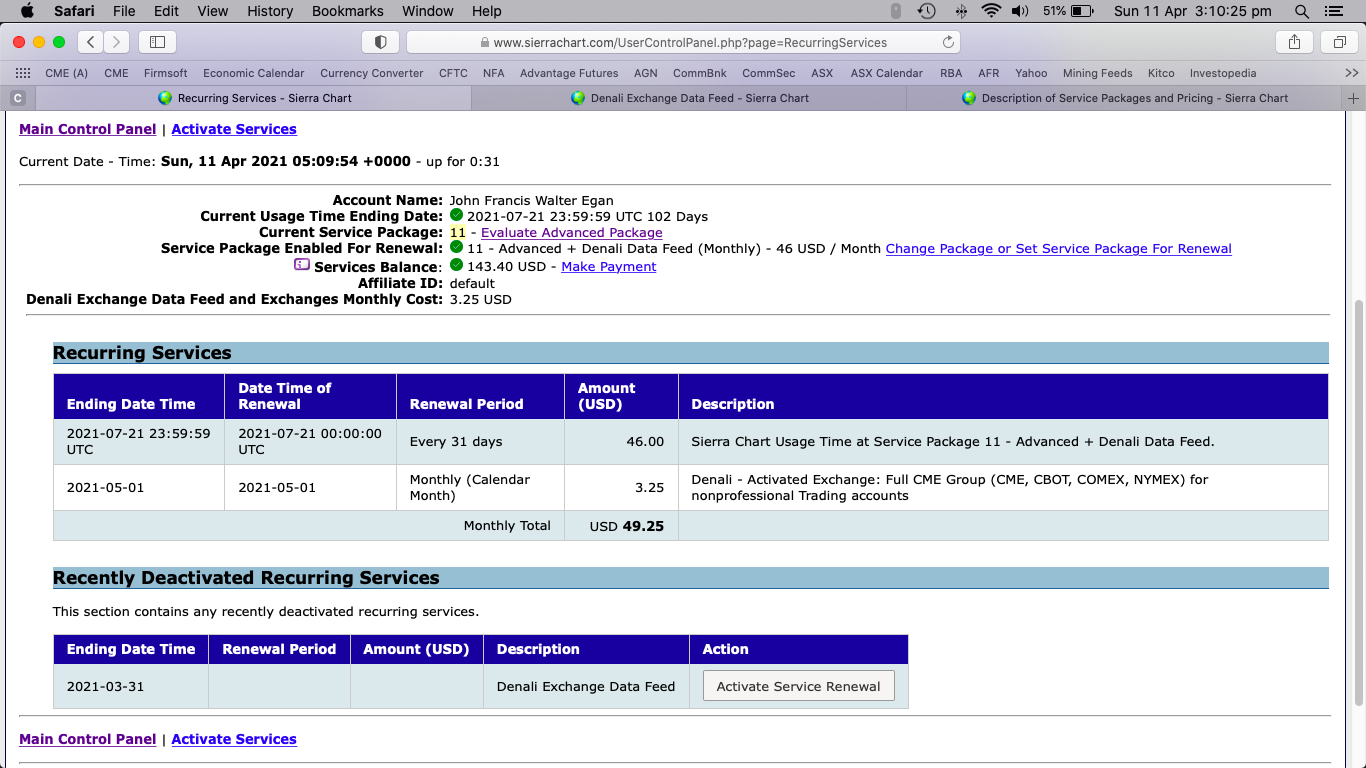Open the View menu
The height and width of the screenshot is (768, 1366).
coord(213,11)
